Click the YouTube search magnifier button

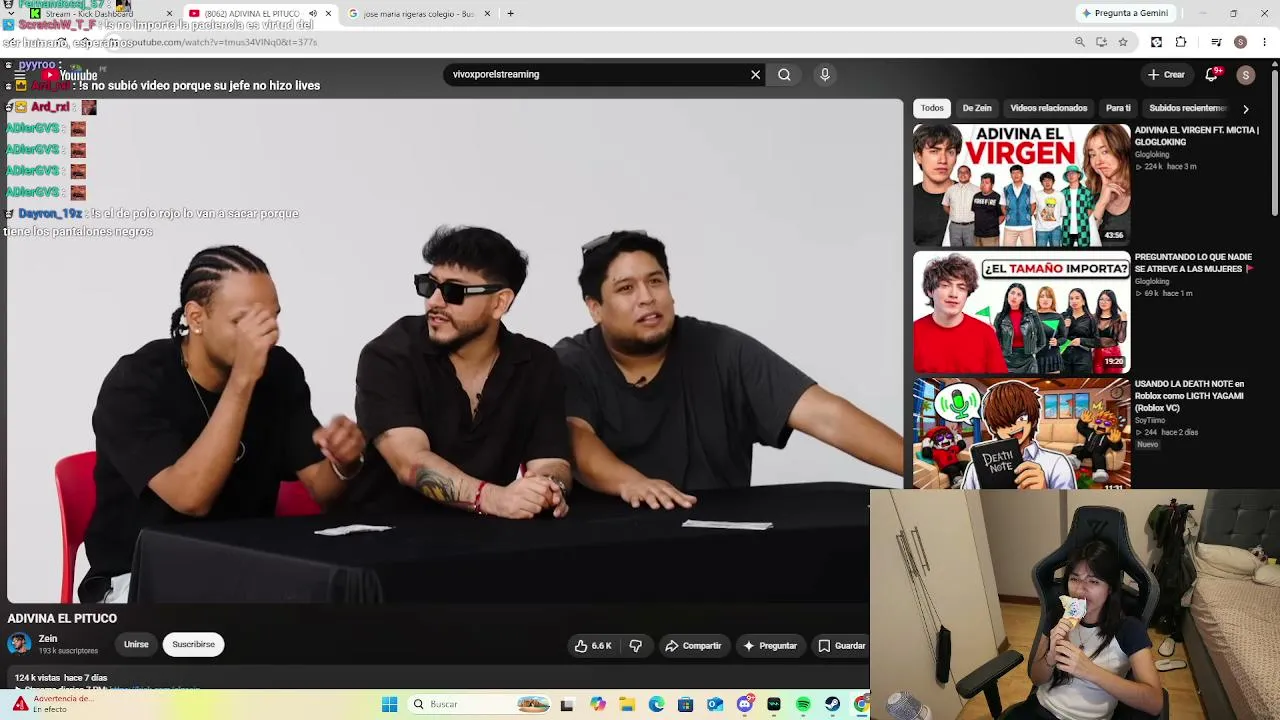(784, 74)
